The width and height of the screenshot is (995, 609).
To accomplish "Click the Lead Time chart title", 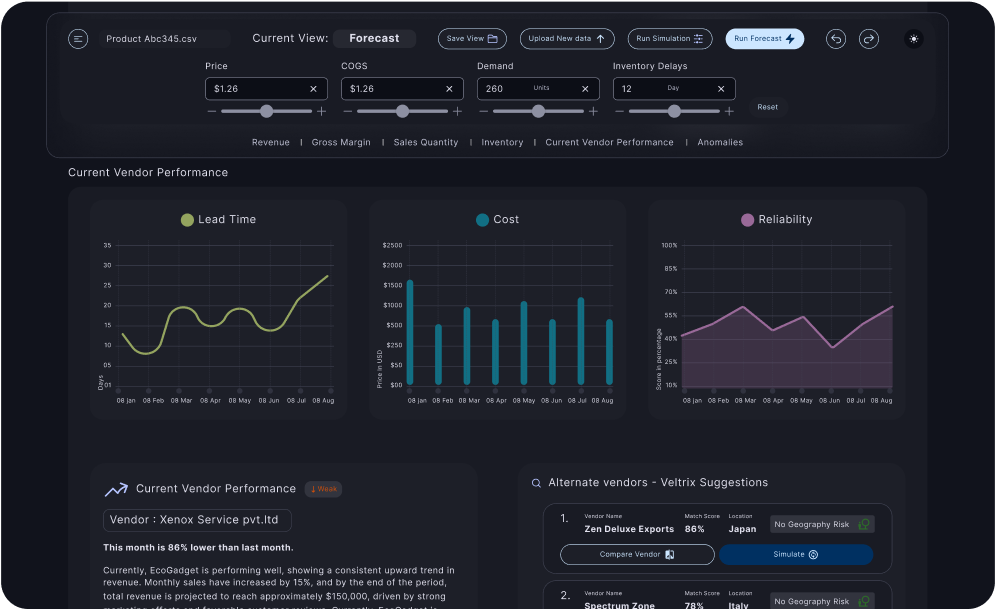I will (x=227, y=219).
